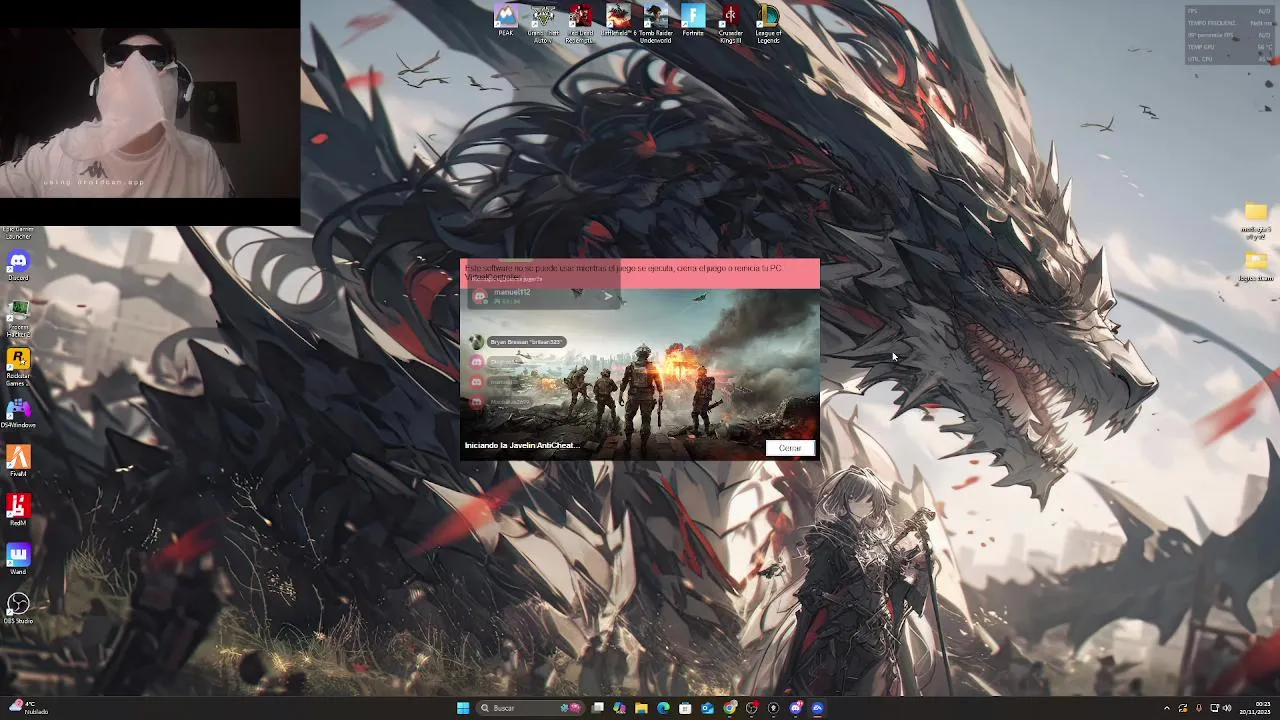Click 'Iniciando la Javelin AntiCheat' status text
Image resolution: width=1280 pixels, height=720 pixels.
[x=522, y=446]
